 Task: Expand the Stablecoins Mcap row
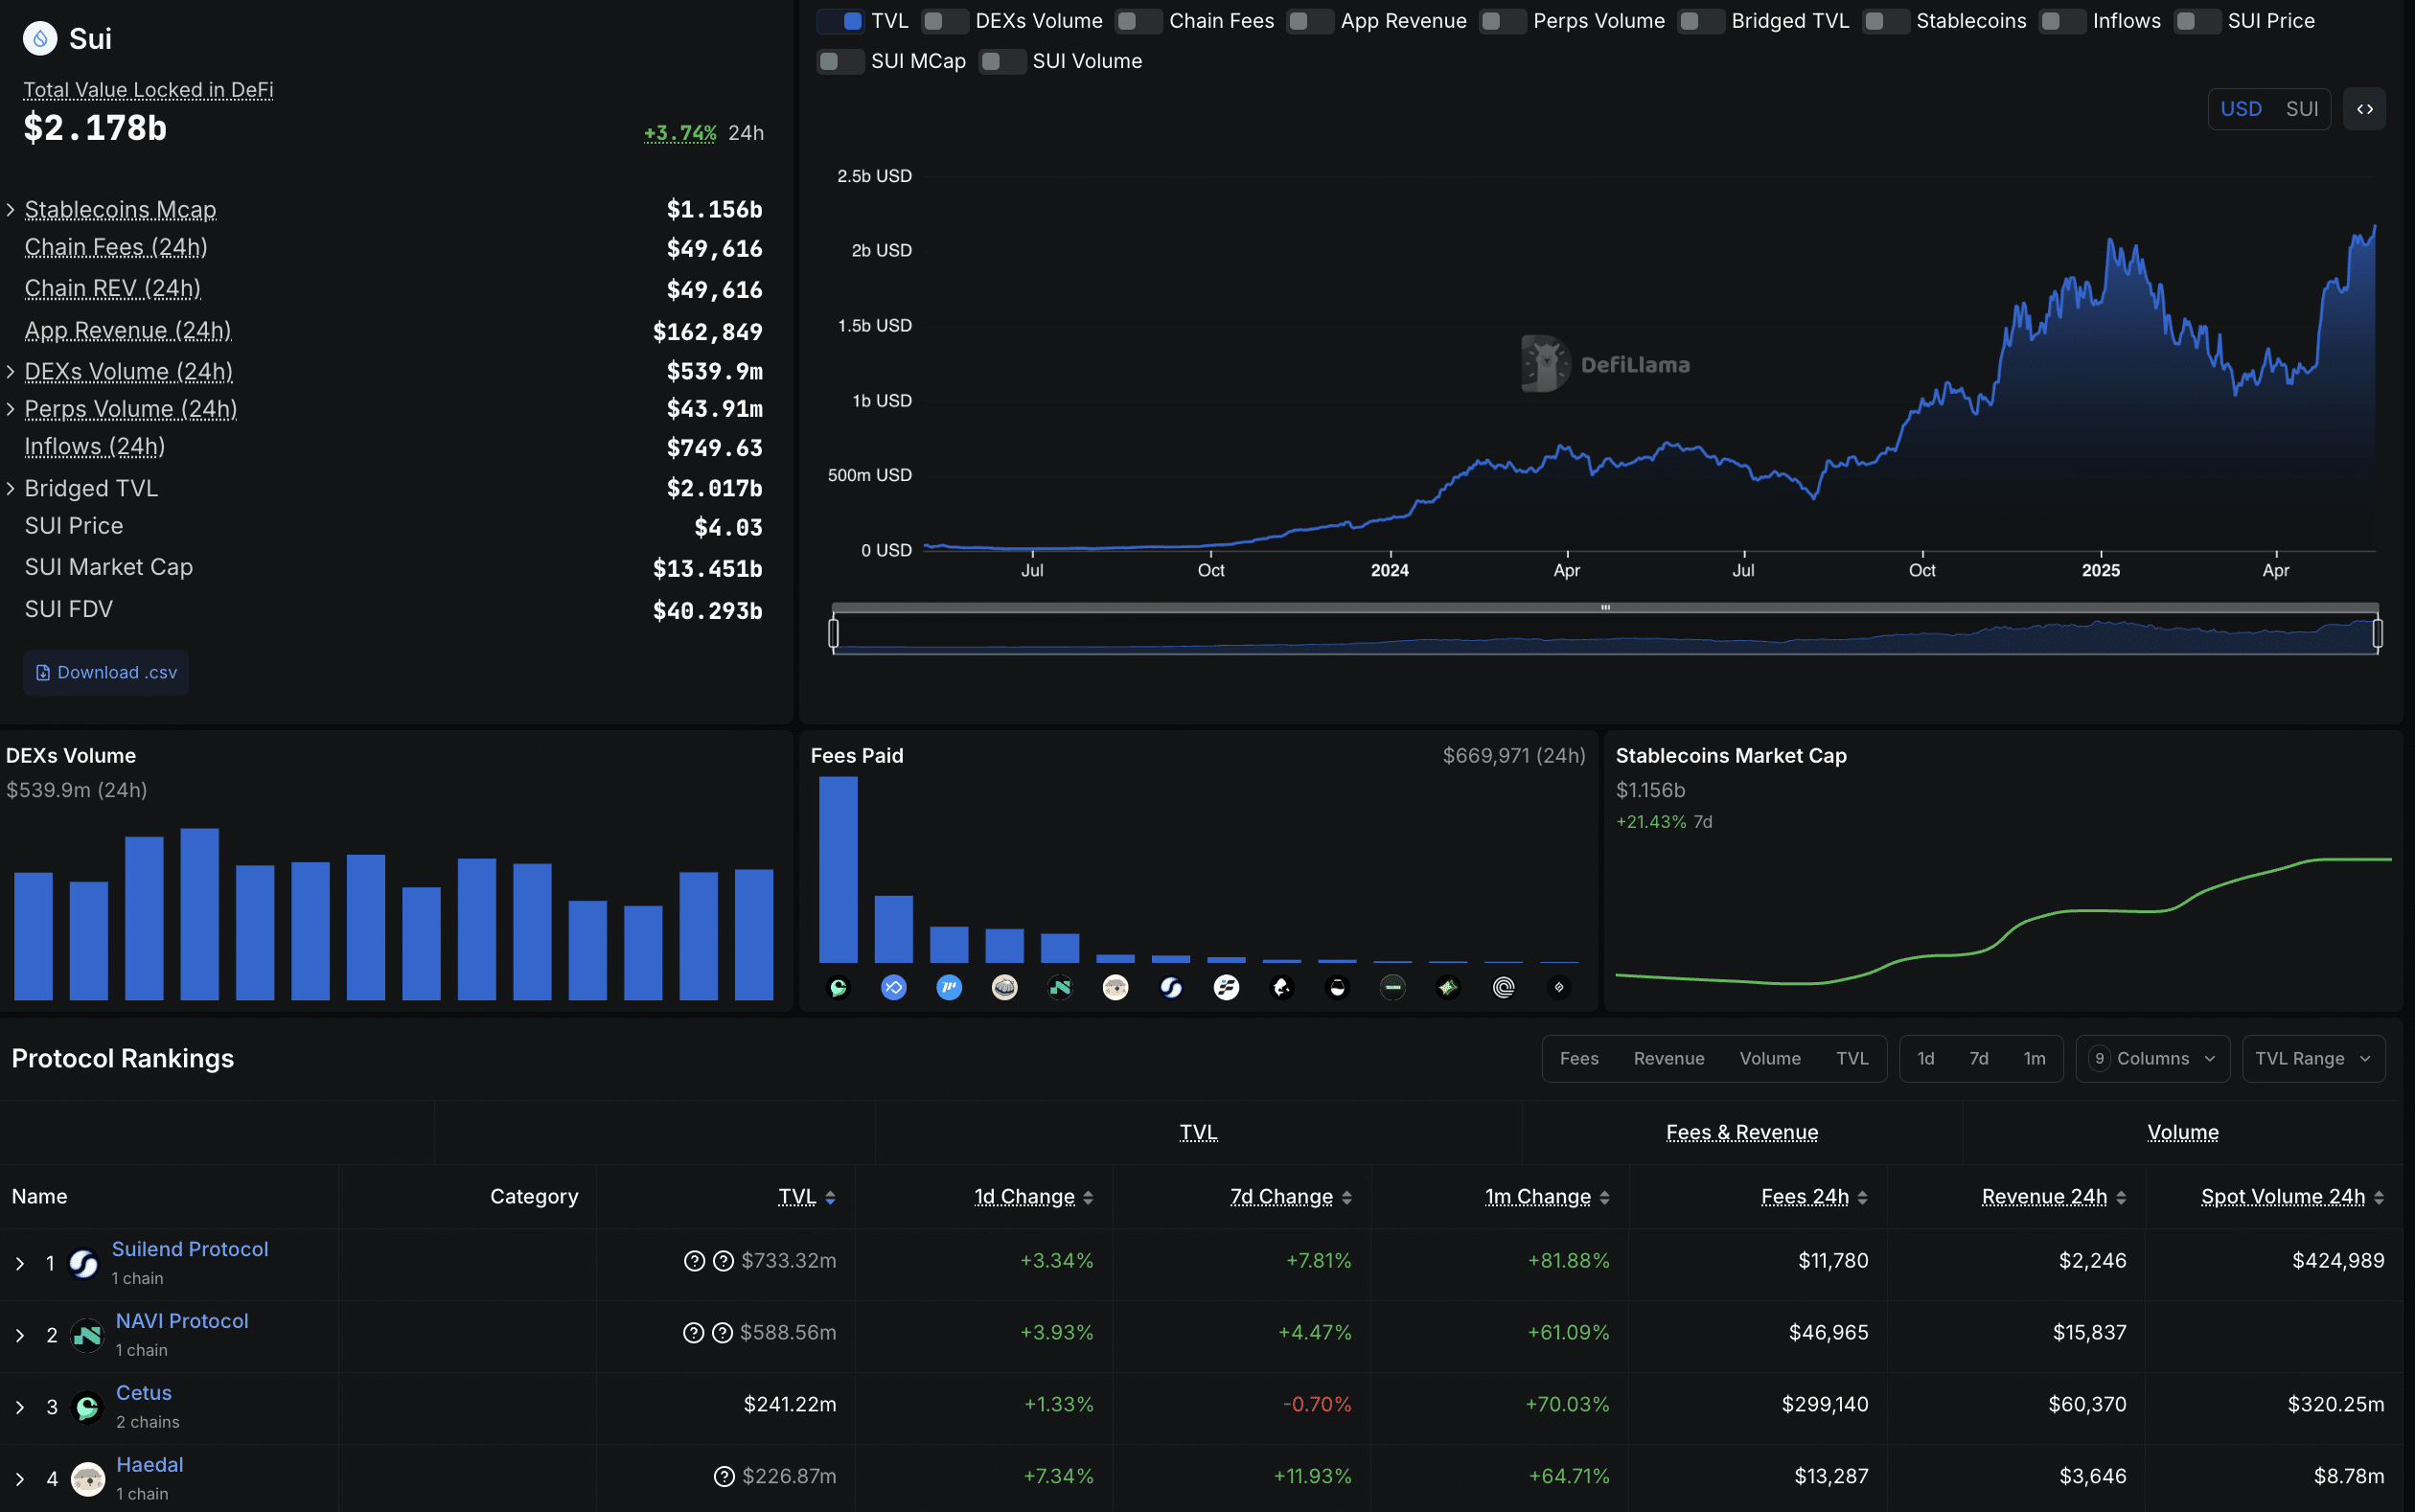11,210
